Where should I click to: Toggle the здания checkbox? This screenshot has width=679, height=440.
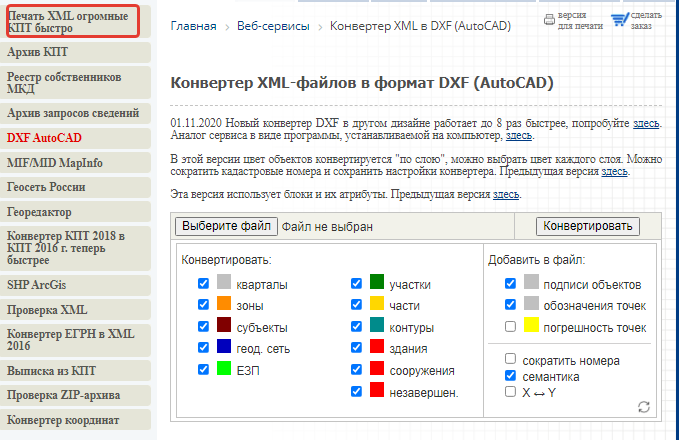pyautogui.click(x=356, y=347)
